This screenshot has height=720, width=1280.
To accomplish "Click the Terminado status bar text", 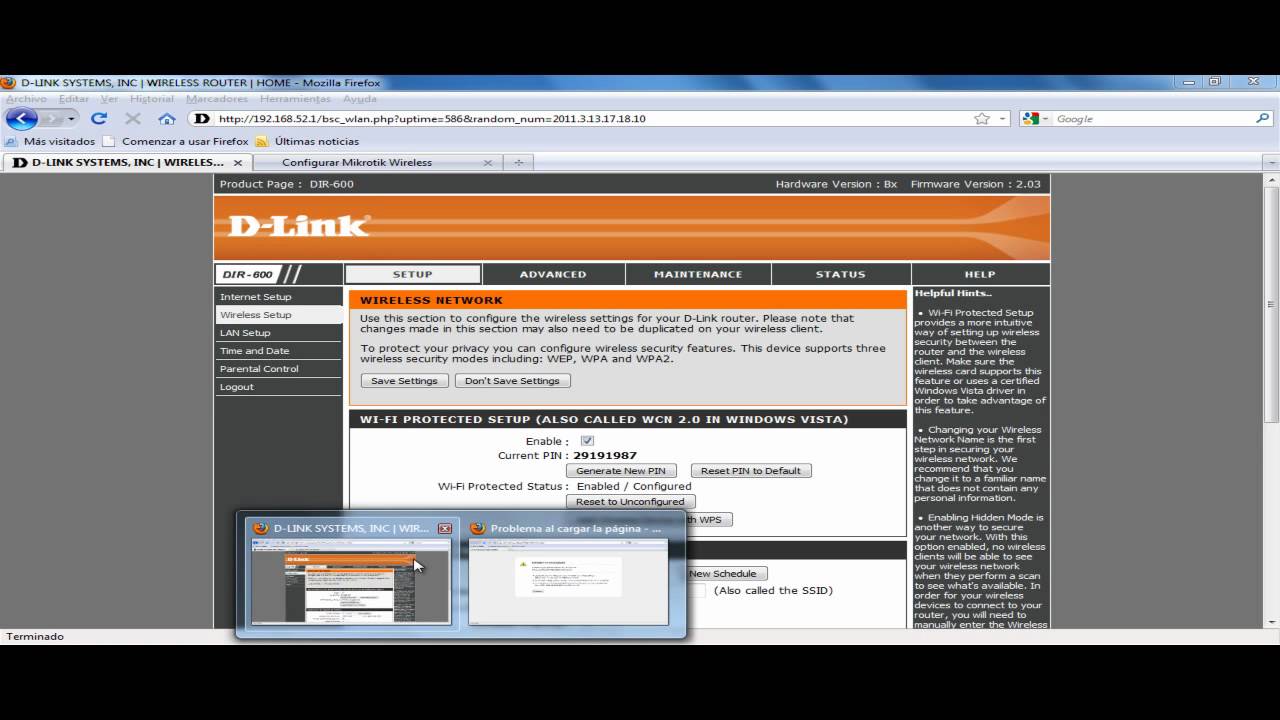I will (35, 636).
